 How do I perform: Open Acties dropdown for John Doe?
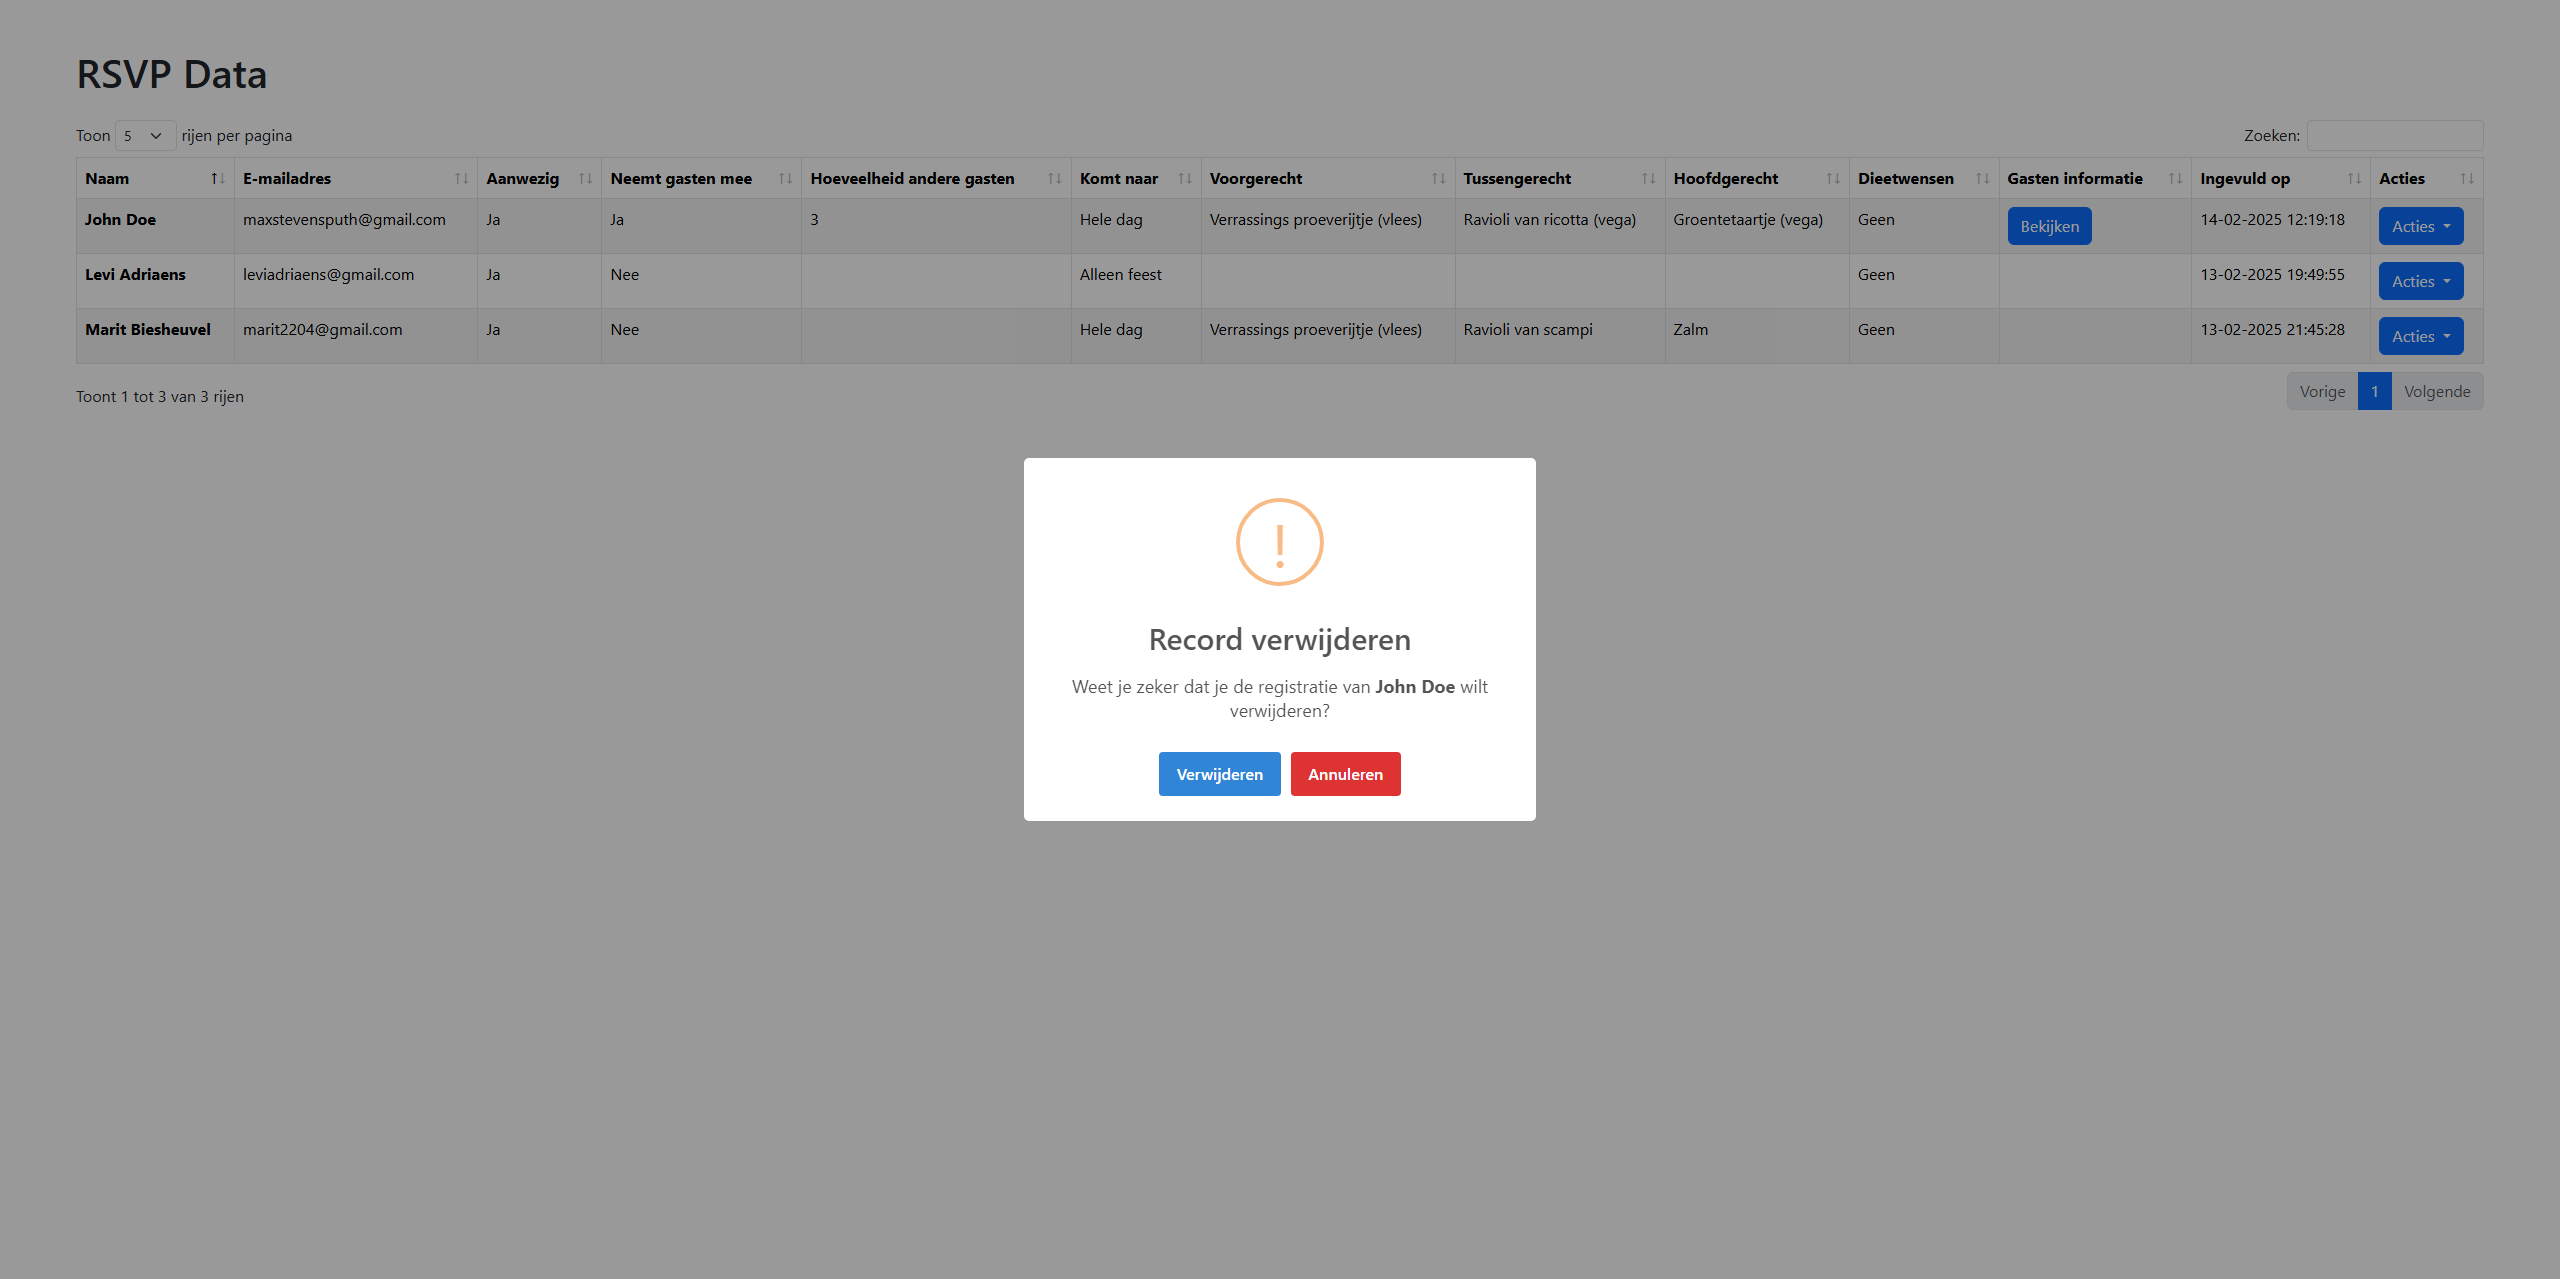(x=2420, y=227)
